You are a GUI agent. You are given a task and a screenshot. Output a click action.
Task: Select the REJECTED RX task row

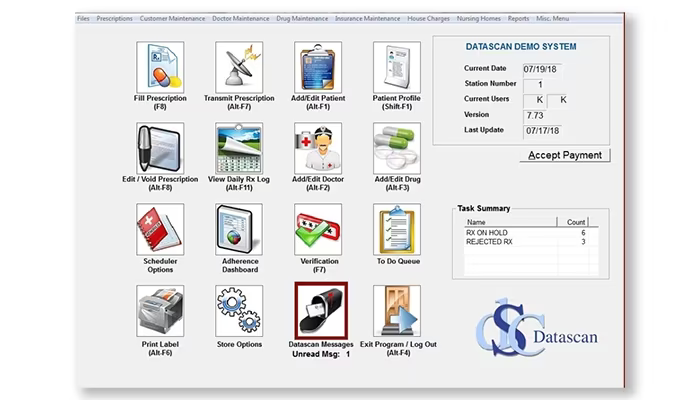[531, 242]
